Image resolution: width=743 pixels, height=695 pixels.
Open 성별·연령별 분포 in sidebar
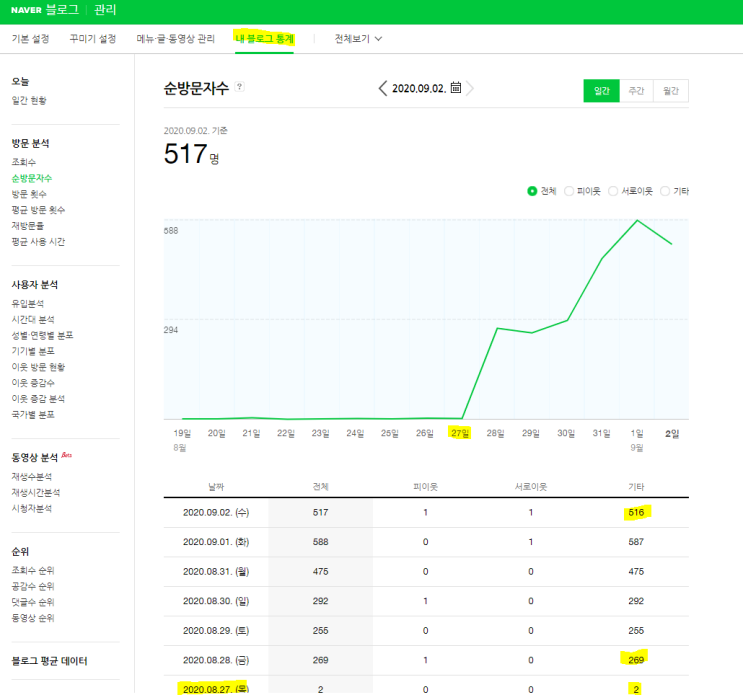(42, 335)
